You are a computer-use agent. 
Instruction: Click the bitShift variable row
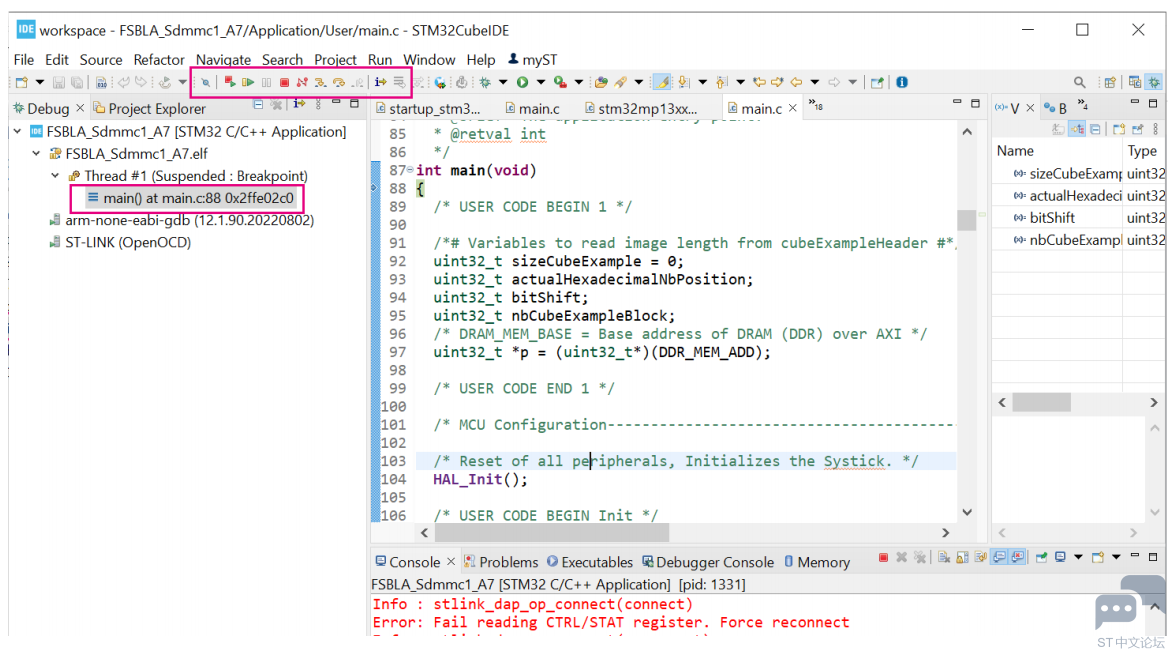point(1079,218)
